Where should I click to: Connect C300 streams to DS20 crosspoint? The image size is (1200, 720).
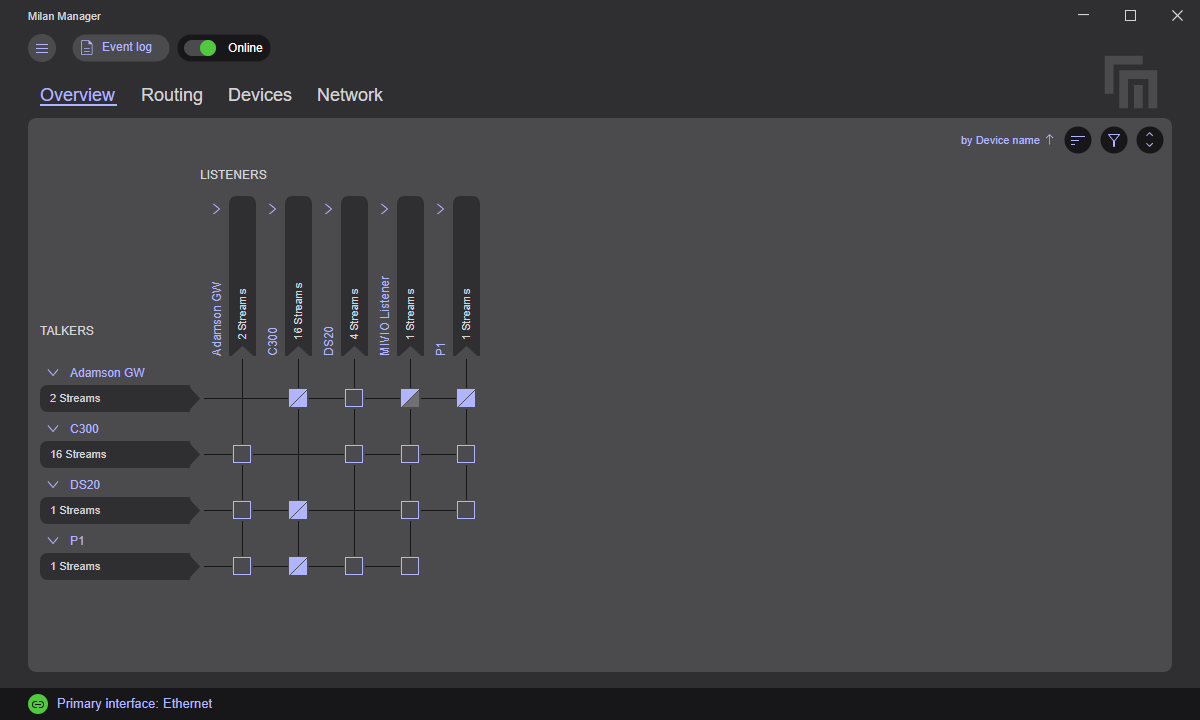354,454
